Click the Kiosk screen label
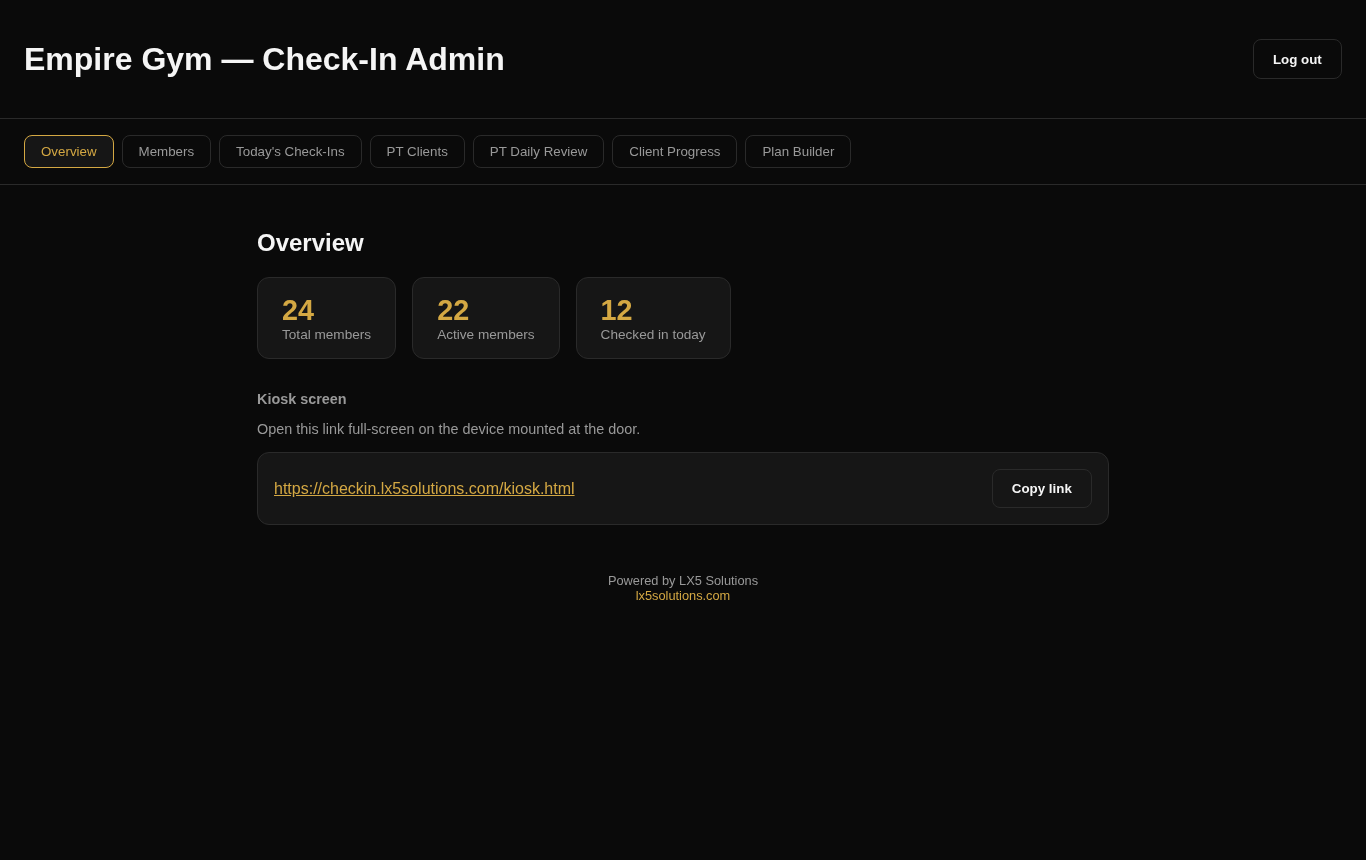The height and width of the screenshot is (860, 1366). 302,399
